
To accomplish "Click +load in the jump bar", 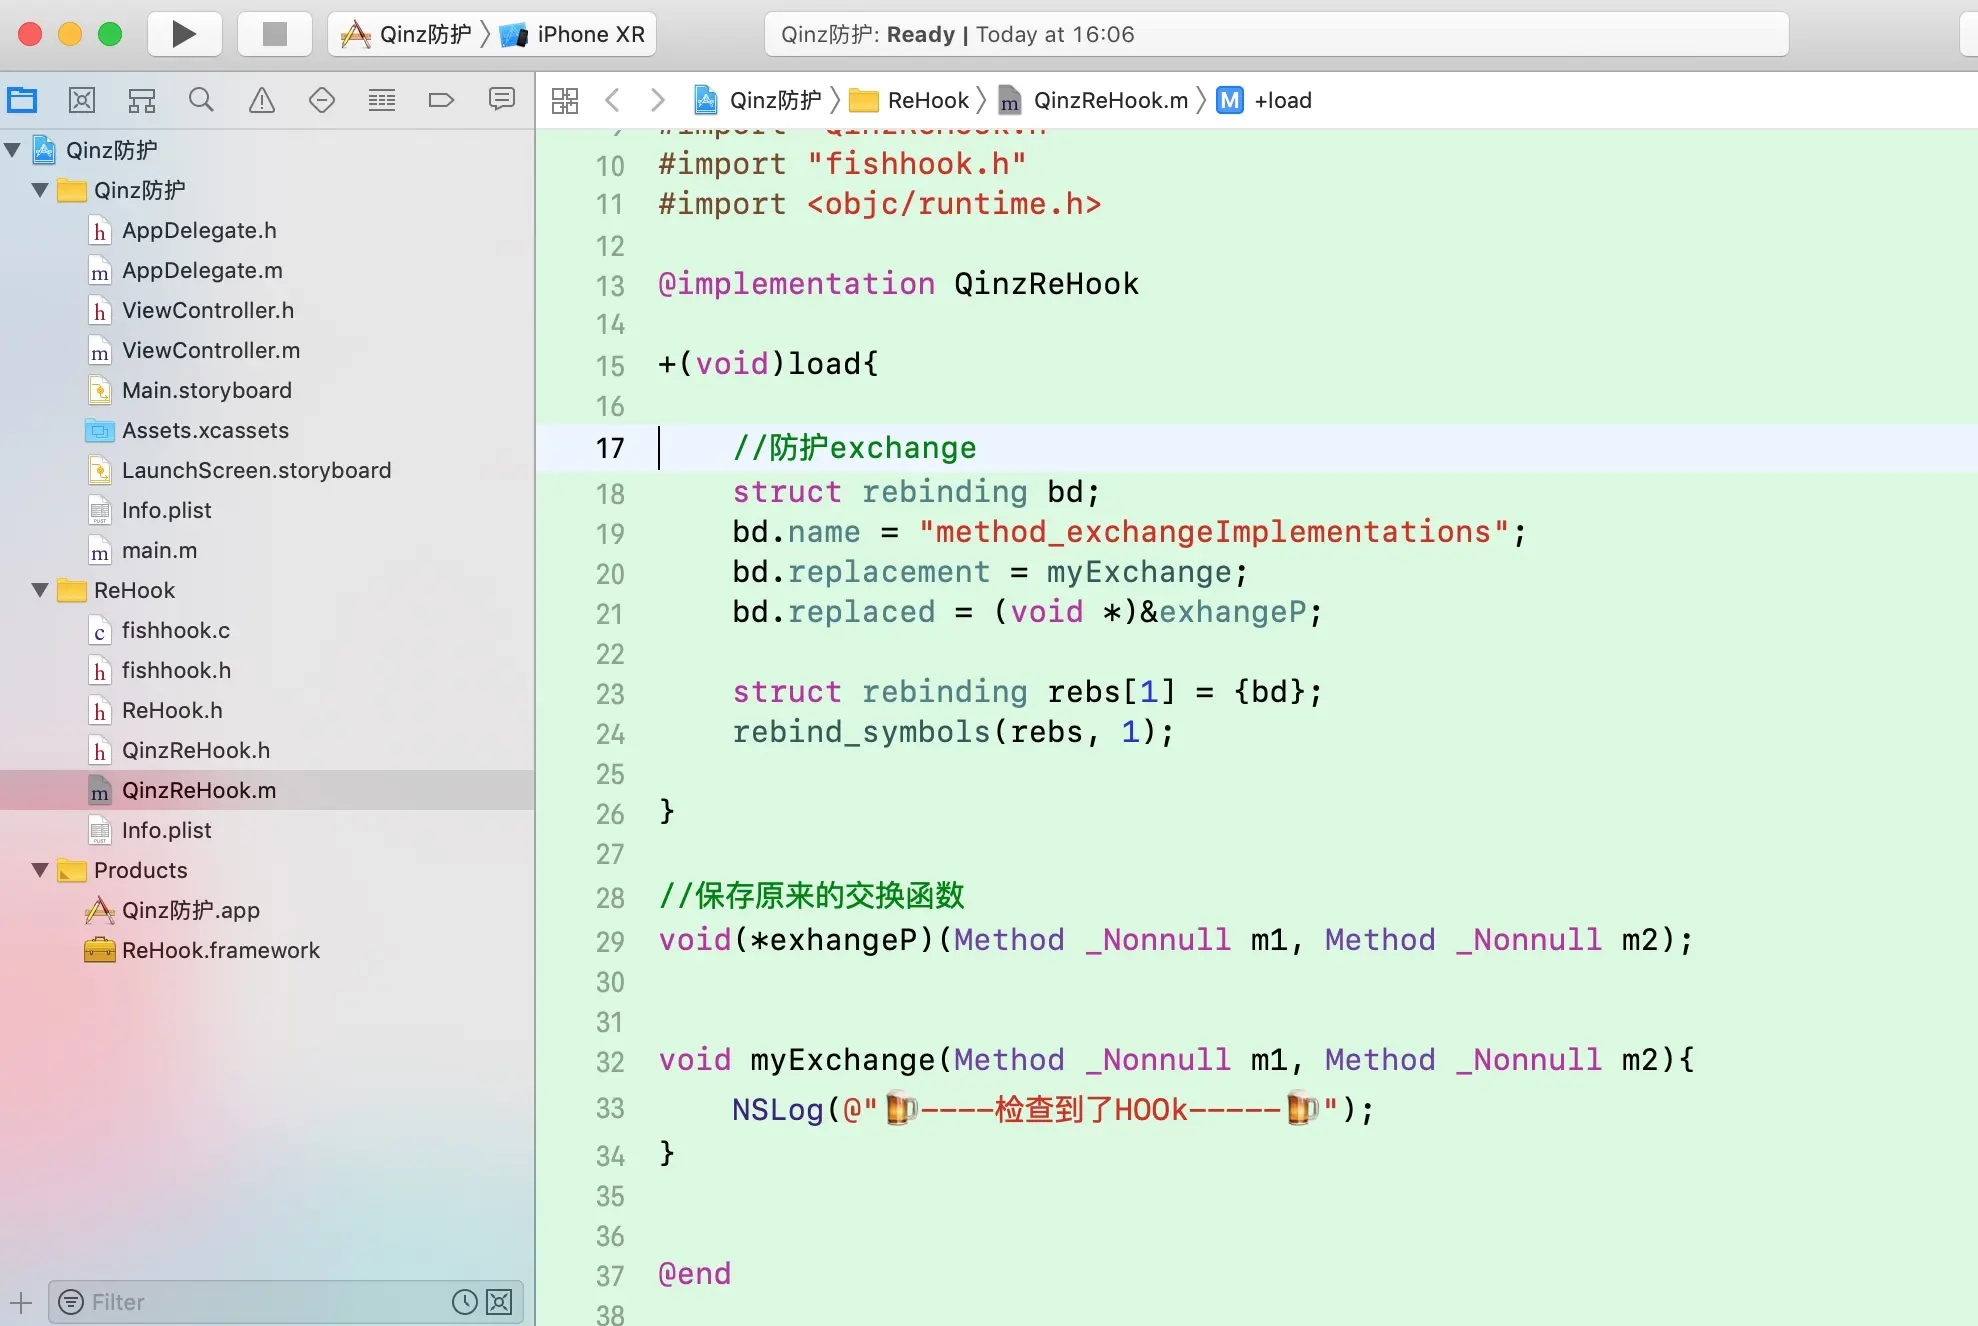I will pyautogui.click(x=1282, y=100).
